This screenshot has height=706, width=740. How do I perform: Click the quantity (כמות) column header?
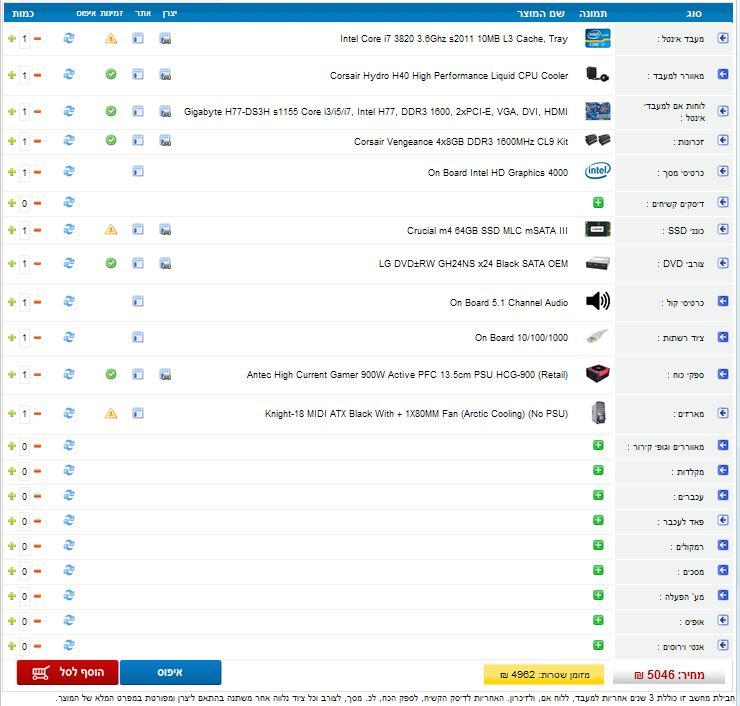[23, 13]
